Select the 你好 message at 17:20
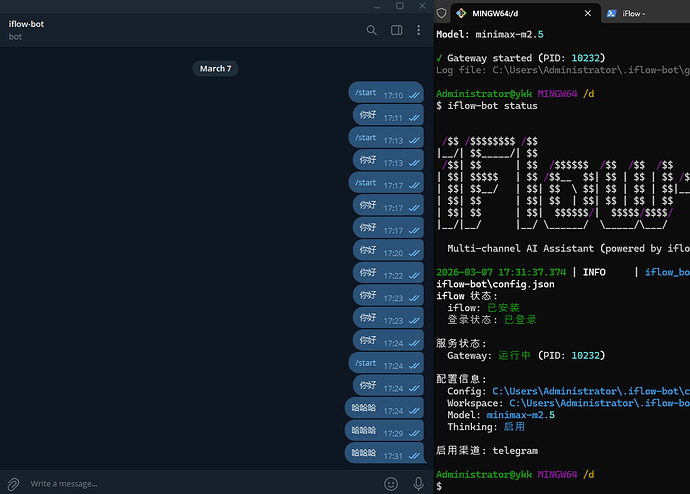Viewport: 690px width, 494px height. [x=388, y=250]
